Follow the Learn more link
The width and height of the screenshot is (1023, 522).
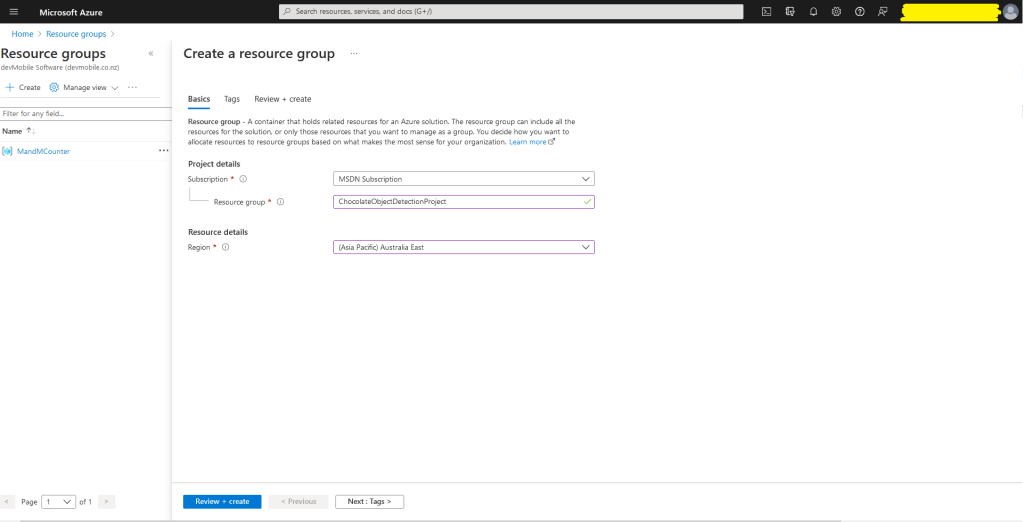pos(530,142)
